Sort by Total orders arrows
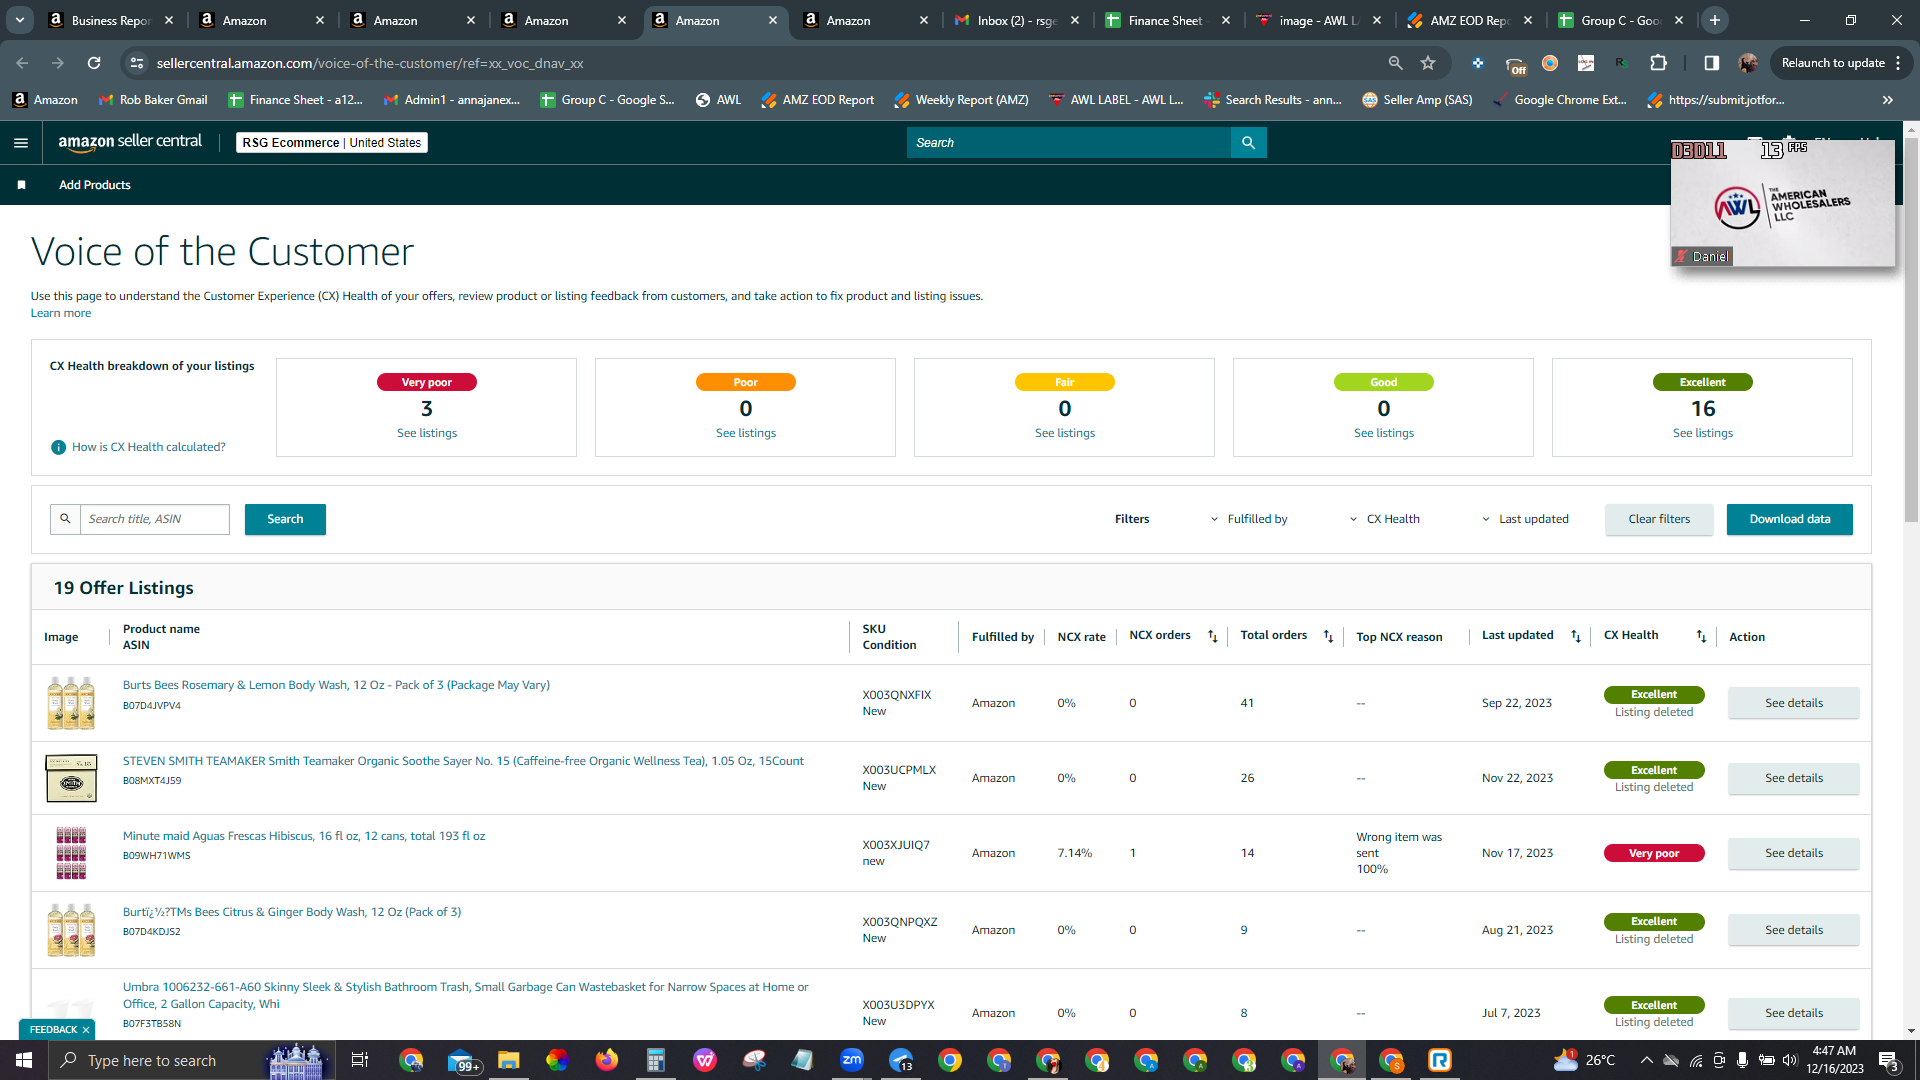The height and width of the screenshot is (1080, 1920). tap(1328, 636)
